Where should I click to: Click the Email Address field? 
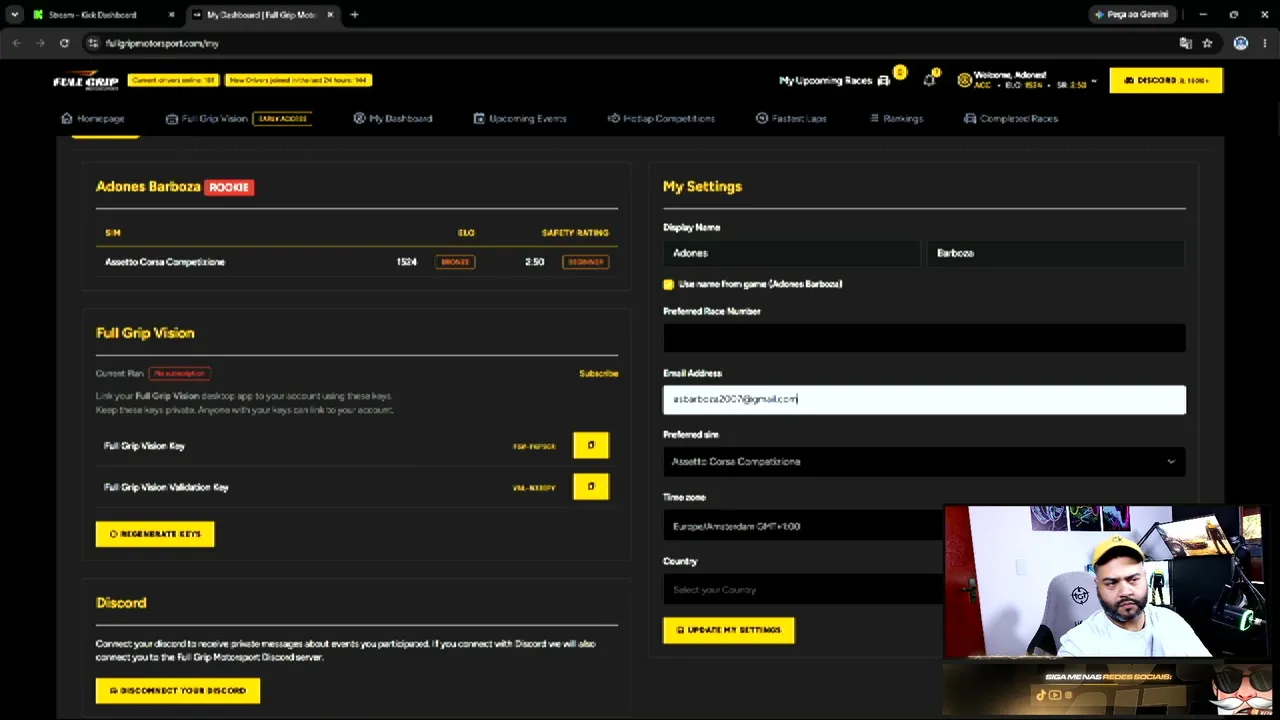tap(924, 400)
